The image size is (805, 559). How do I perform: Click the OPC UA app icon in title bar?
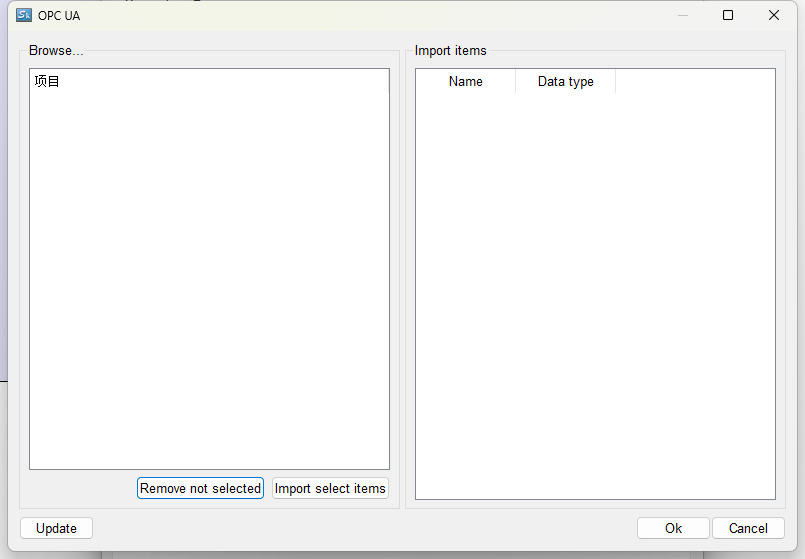tap(24, 15)
